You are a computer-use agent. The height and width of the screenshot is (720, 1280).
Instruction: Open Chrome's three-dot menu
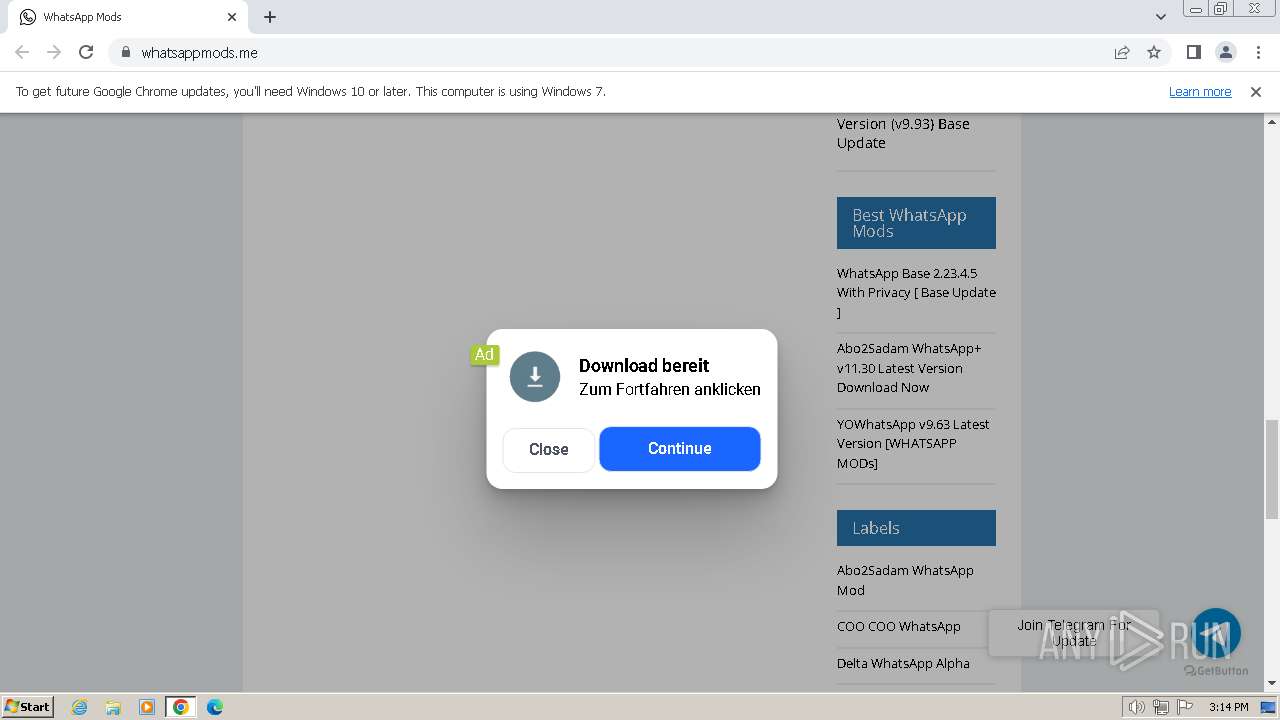pos(1258,52)
